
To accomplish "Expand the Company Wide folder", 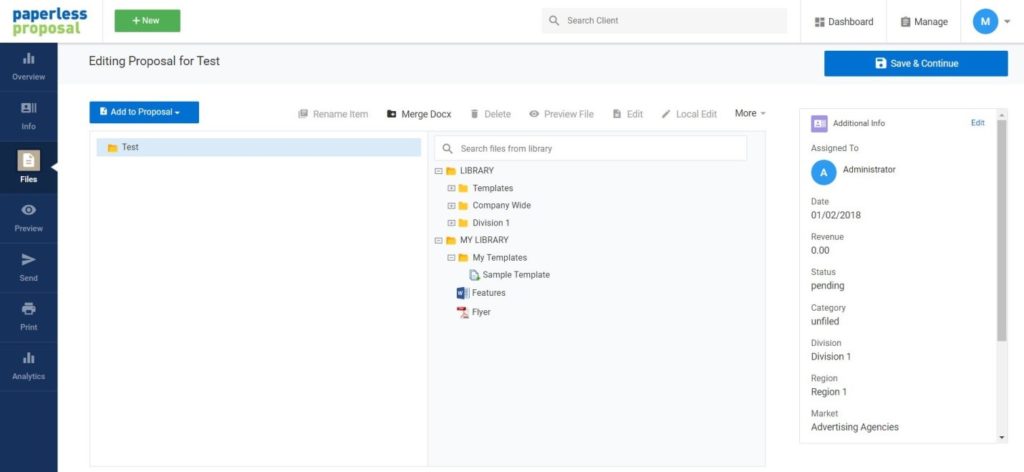I will pyautogui.click(x=451, y=206).
